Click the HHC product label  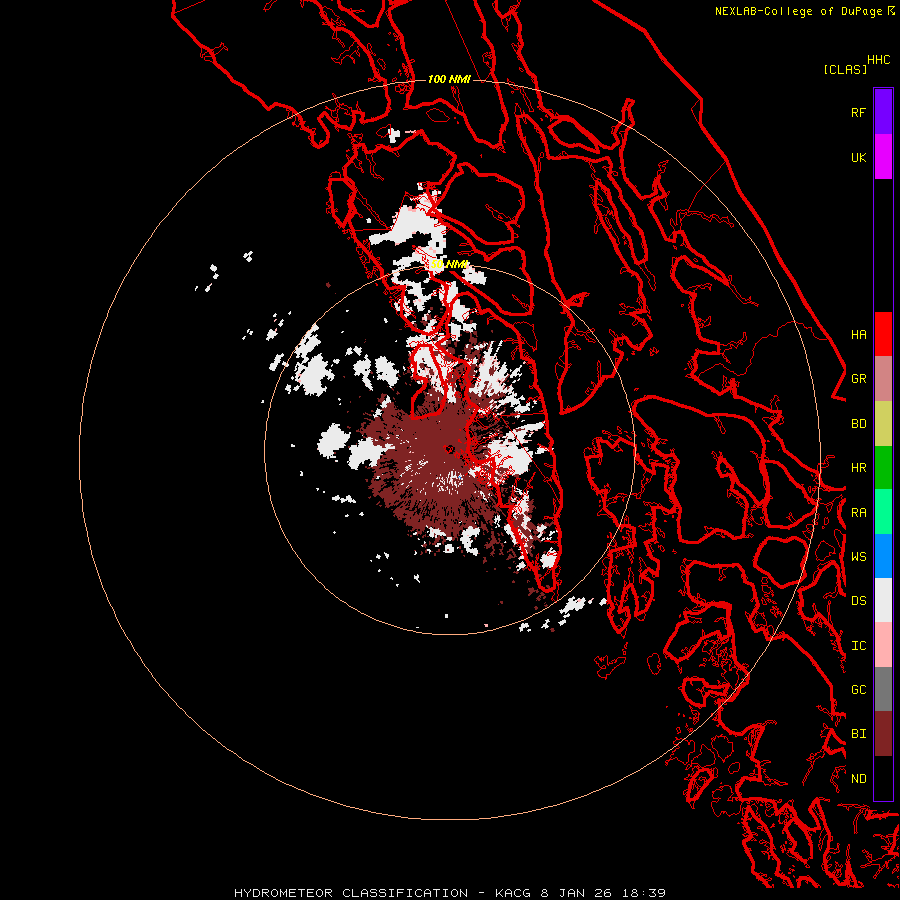tap(878, 60)
